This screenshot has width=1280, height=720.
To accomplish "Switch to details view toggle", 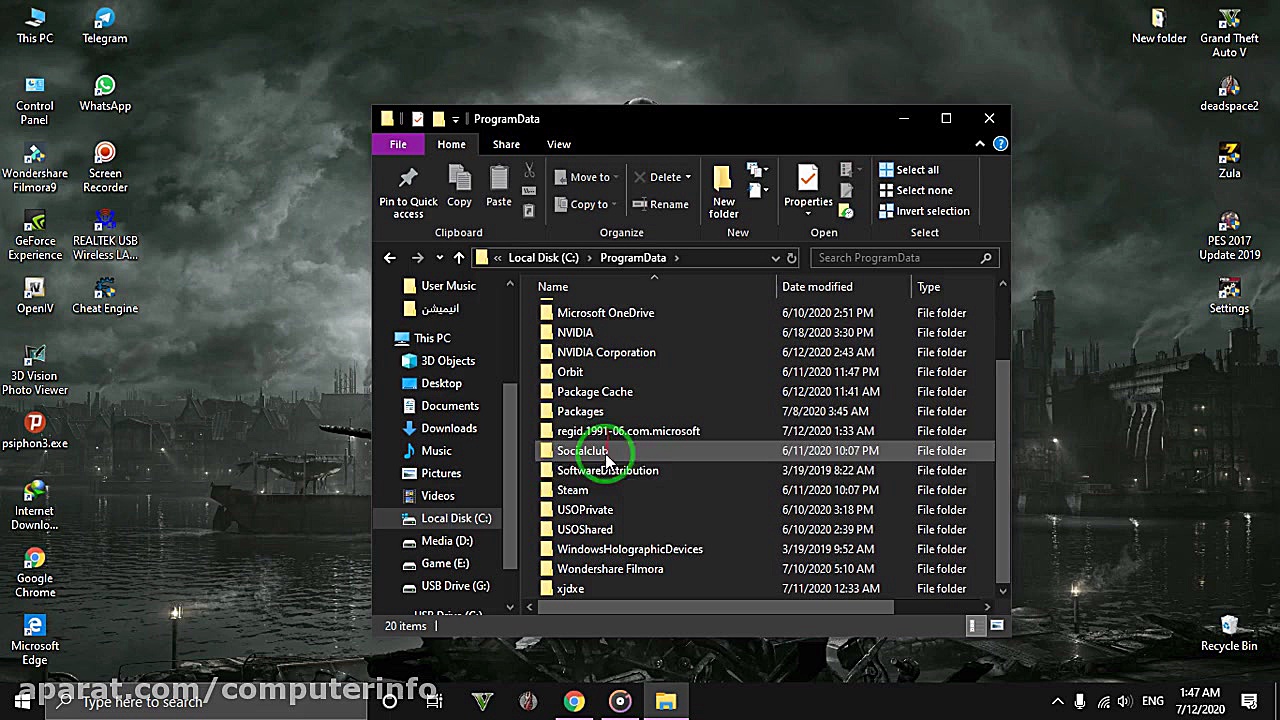I will [x=974, y=626].
